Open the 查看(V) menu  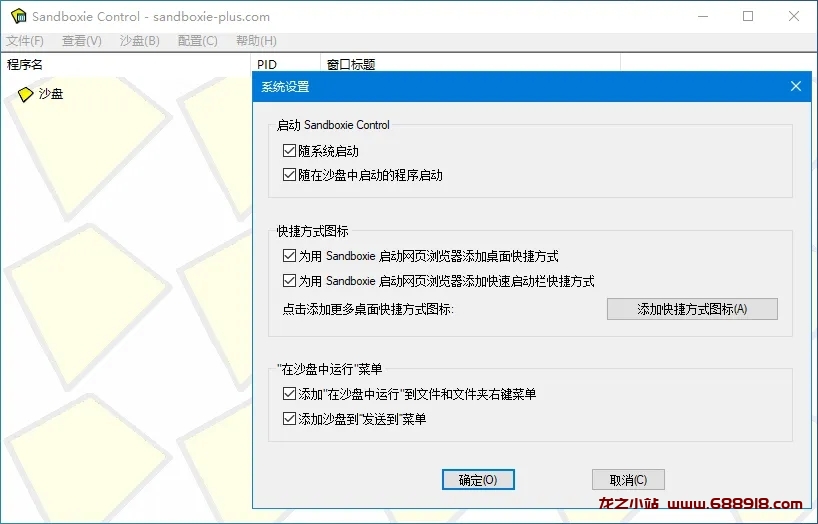pyautogui.click(x=82, y=41)
